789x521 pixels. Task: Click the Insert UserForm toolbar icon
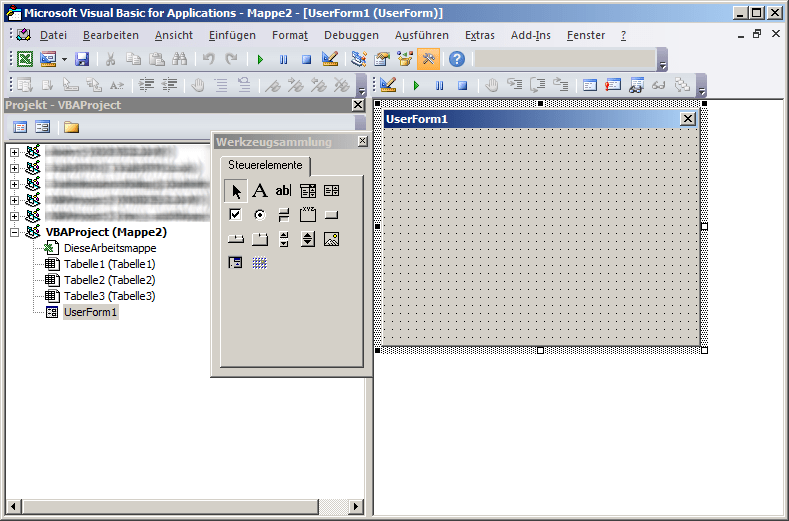48,59
